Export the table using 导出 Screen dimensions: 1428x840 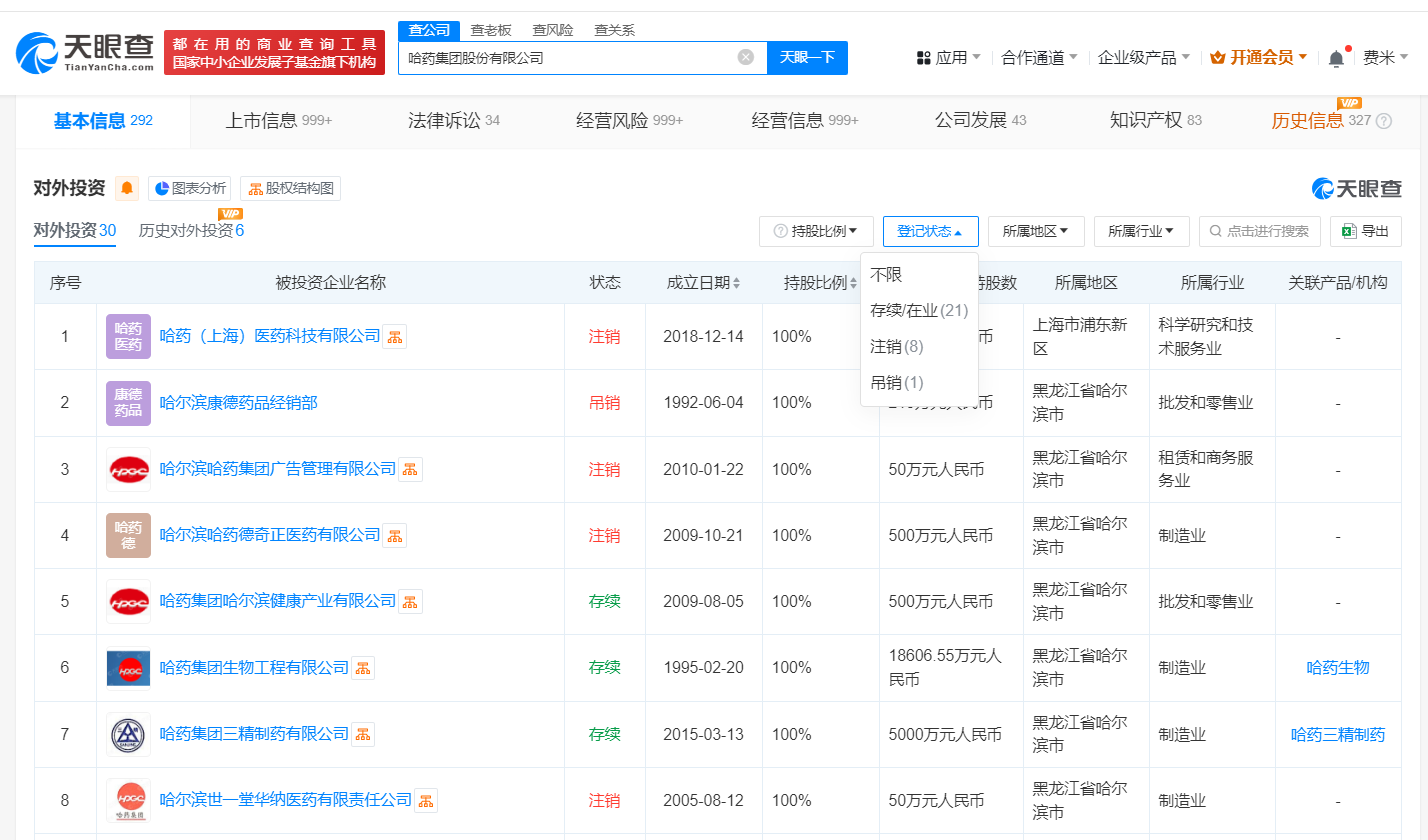click(x=1365, y=231)
